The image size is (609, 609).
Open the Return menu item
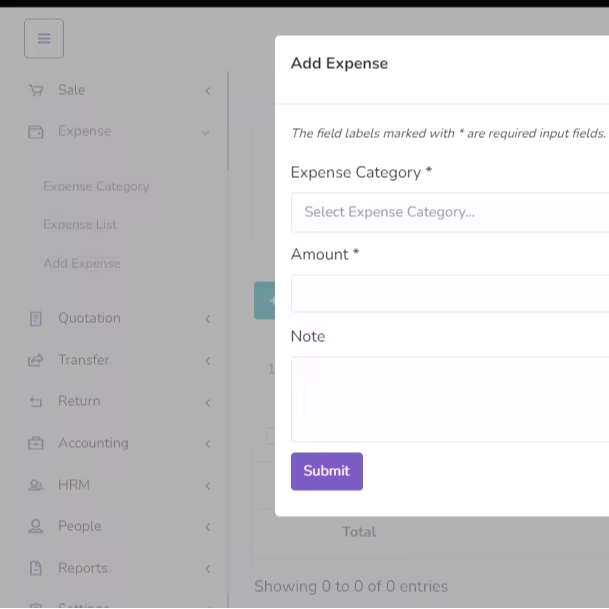[x=79, y=401]
